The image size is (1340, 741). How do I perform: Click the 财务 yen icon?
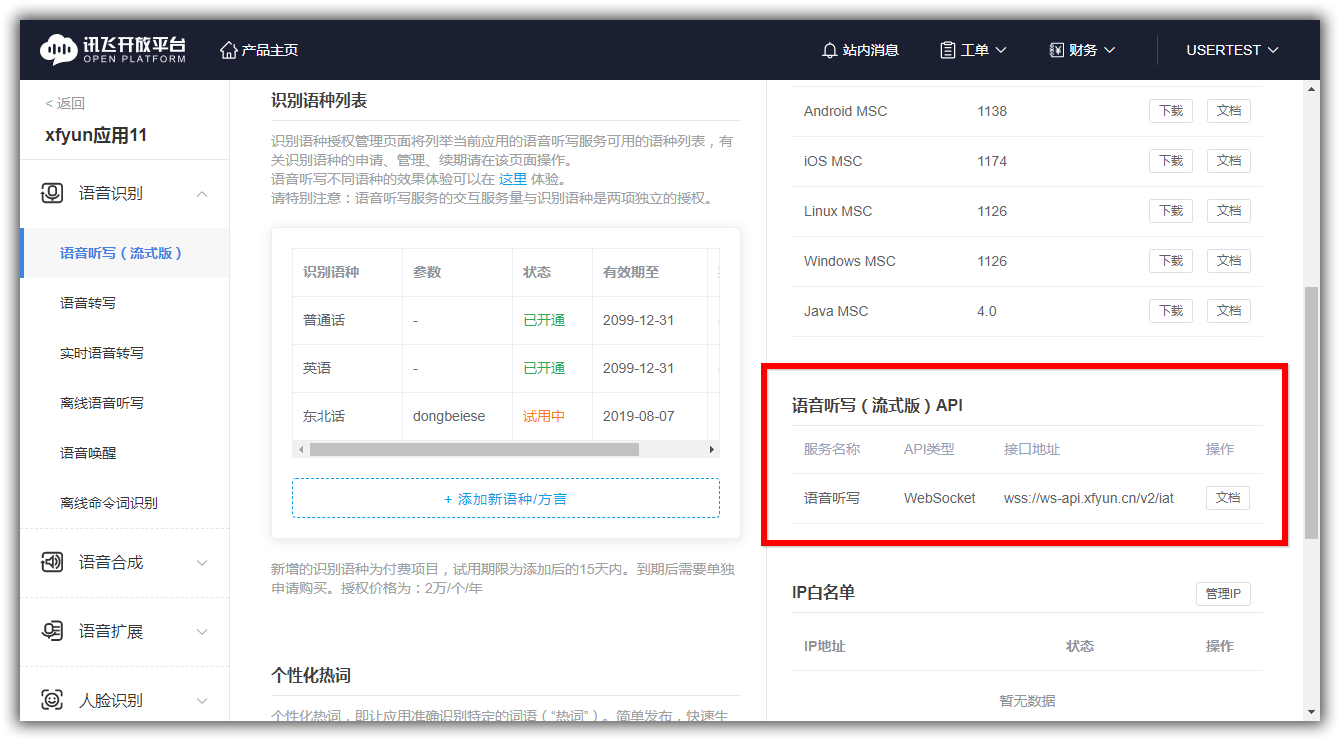[x=1056, y=50]
